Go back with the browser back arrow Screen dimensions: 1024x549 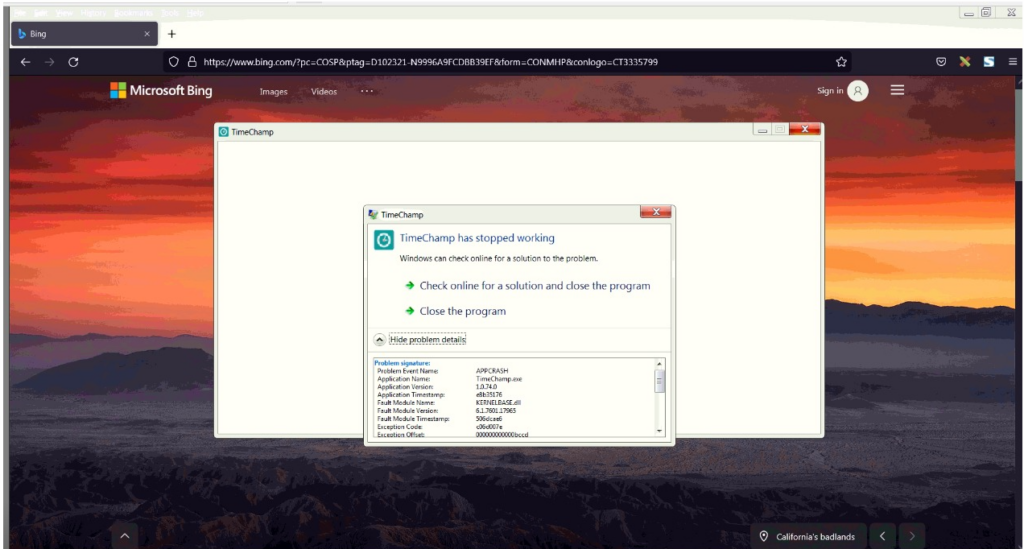25,62
